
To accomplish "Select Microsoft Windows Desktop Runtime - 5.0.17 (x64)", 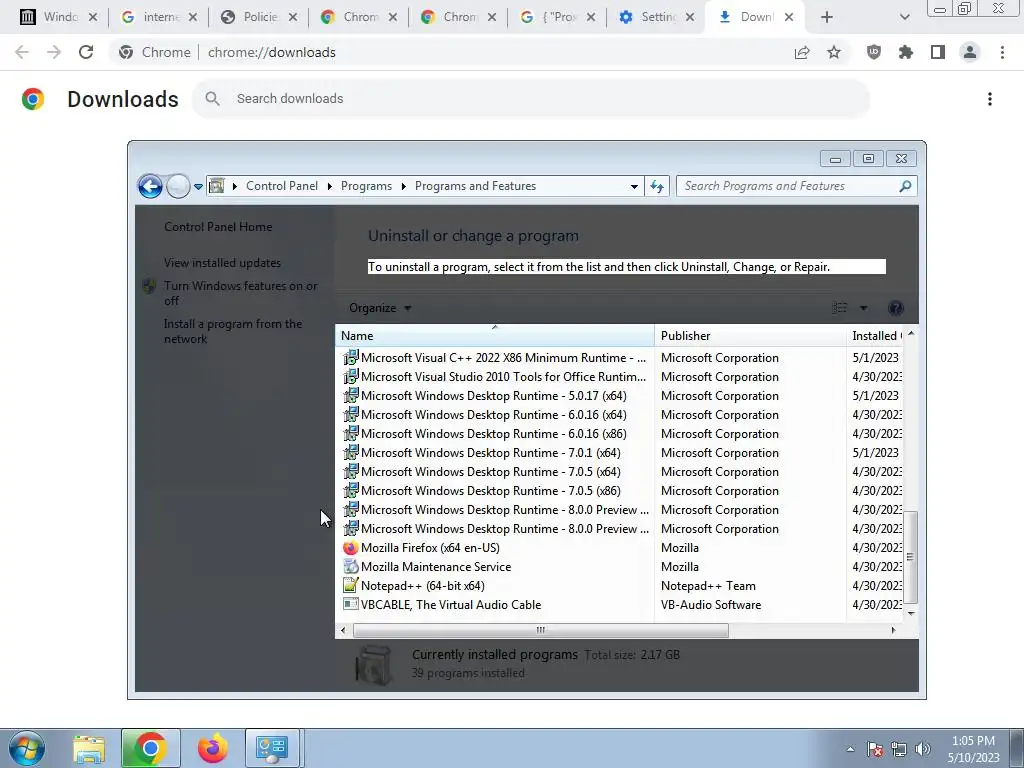I will click(x=618, y=396).
